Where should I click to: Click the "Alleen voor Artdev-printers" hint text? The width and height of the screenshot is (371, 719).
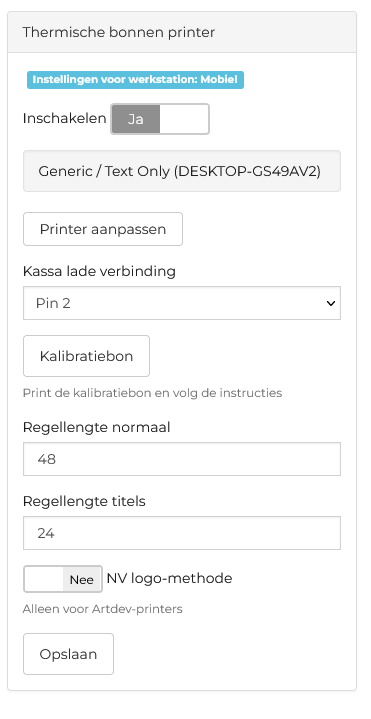click(103, 609)
